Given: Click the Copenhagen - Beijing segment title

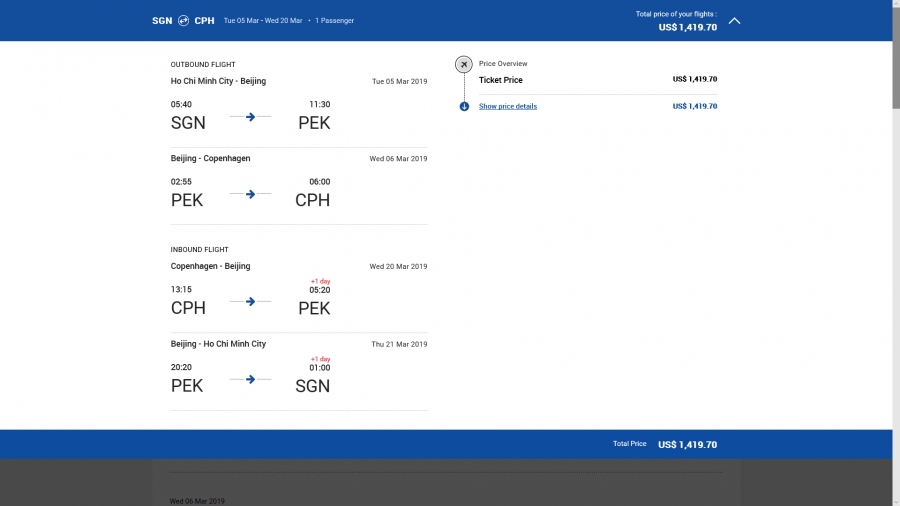Looking at the screenshot, I should pyautogui.click(x=210, y=266).
